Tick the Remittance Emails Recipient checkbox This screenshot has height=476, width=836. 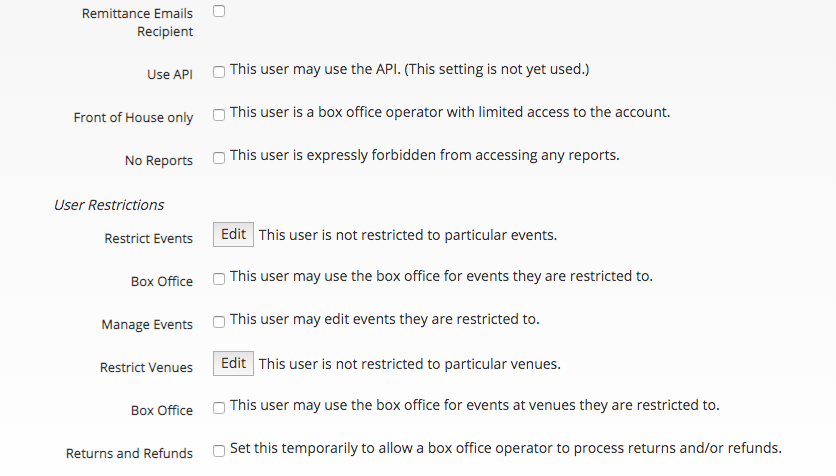click(219, 11)
